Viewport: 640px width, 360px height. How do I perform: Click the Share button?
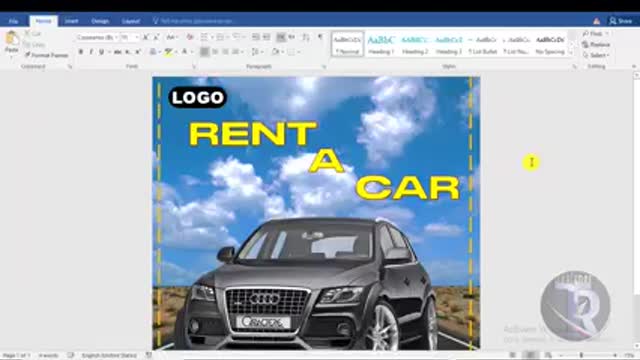621,21
